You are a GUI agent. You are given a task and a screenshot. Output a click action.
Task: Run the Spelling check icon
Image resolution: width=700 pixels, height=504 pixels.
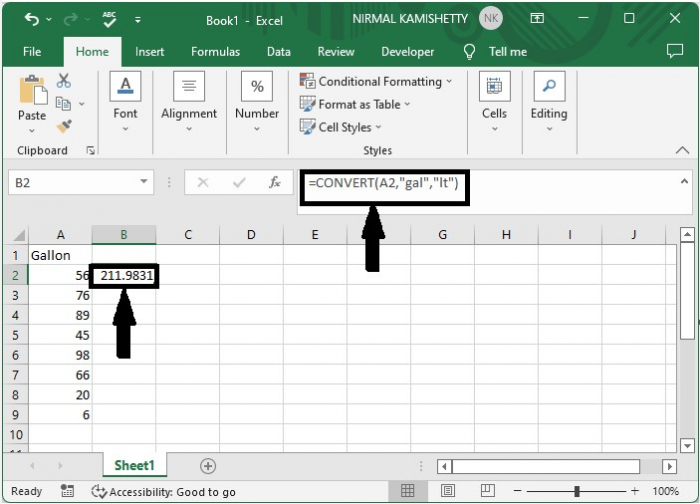109,19
